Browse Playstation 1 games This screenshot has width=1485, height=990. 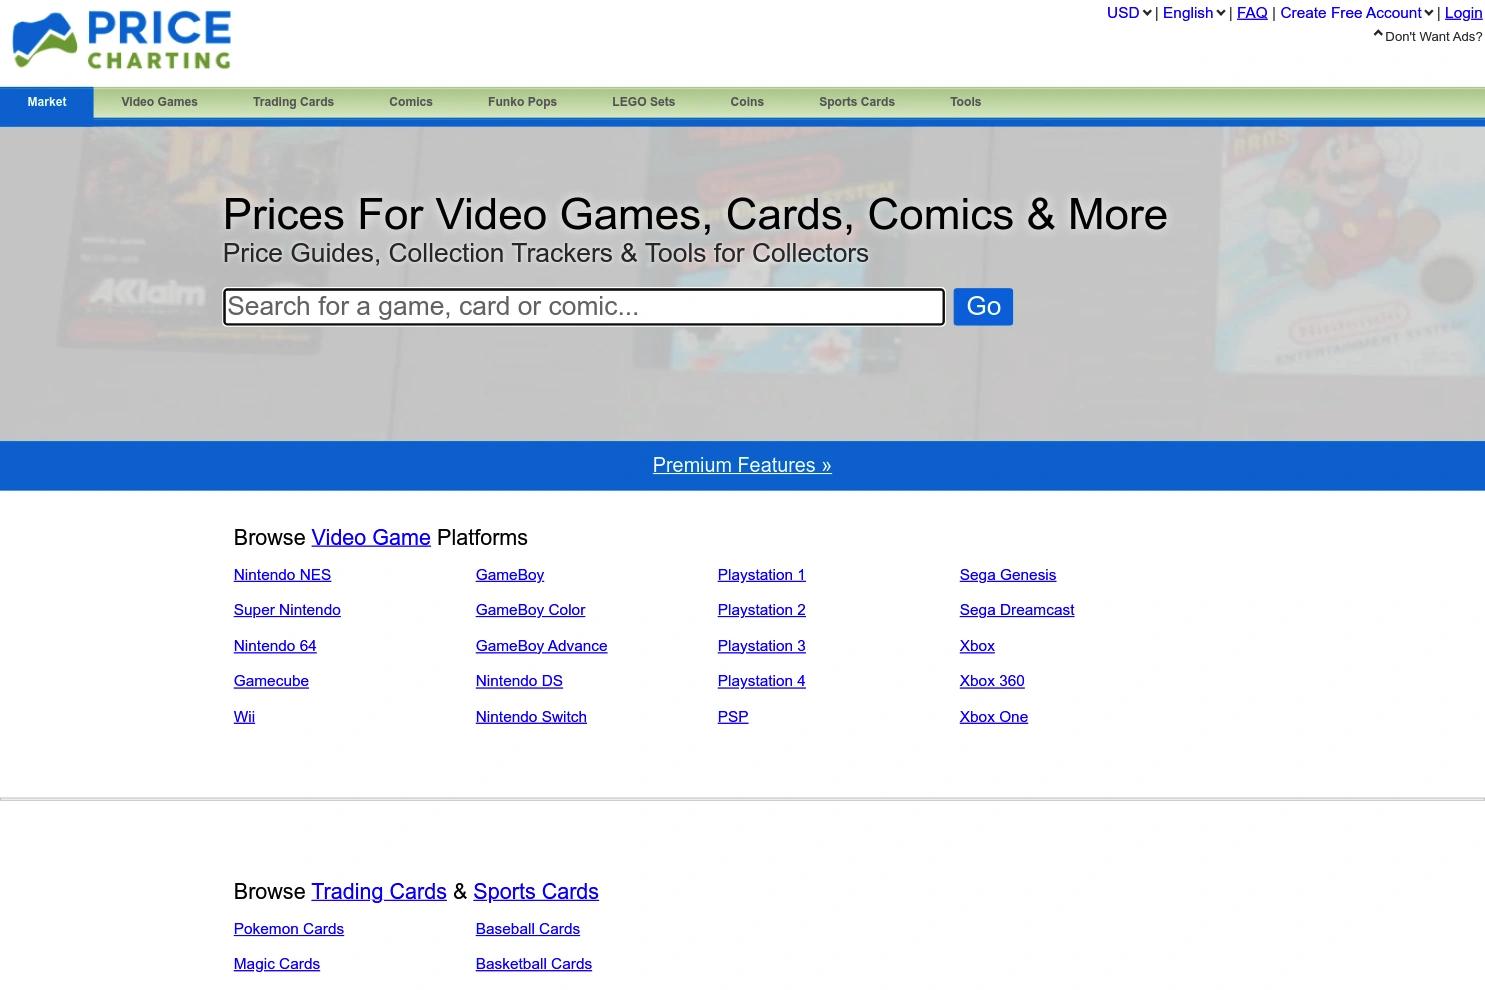761,575
